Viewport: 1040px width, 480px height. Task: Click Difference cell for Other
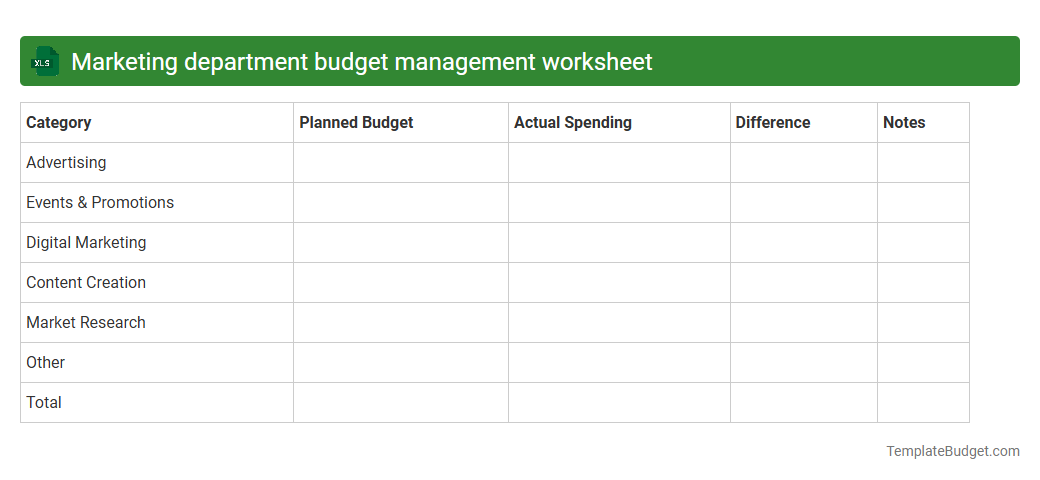(x=804, y=363)
